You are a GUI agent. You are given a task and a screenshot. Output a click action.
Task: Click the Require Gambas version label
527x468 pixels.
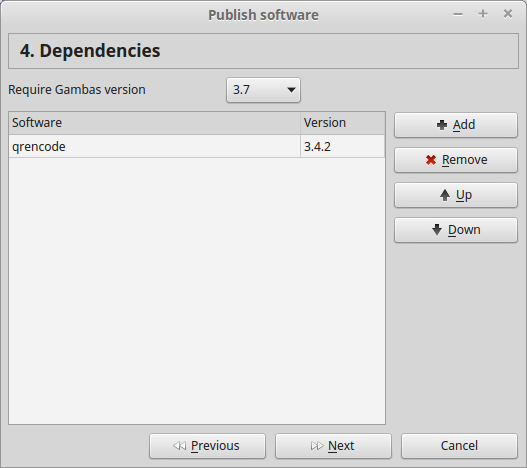77,90
